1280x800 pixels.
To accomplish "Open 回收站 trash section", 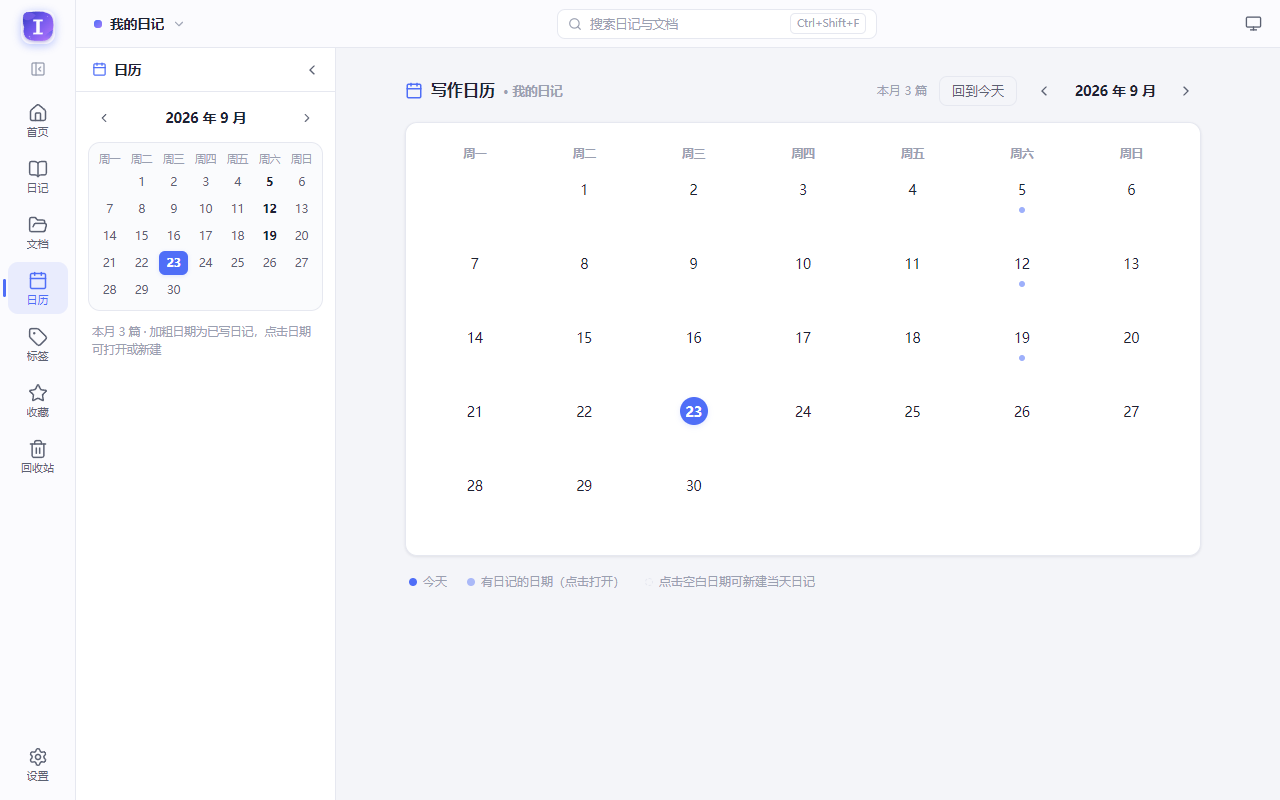I will (38, 456).
